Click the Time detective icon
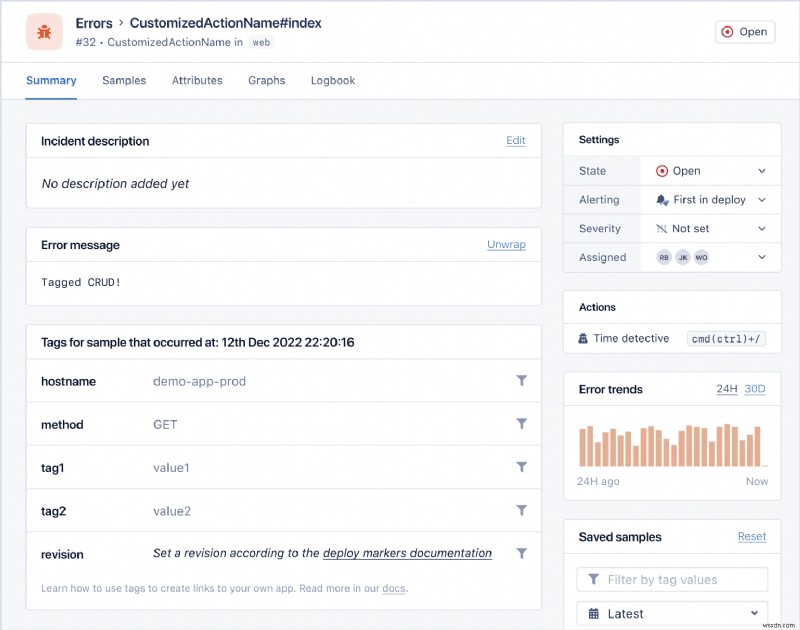Image resolution: width=800 pixels, height=630 pixels. pyautogui.click(x=583, y=338)
